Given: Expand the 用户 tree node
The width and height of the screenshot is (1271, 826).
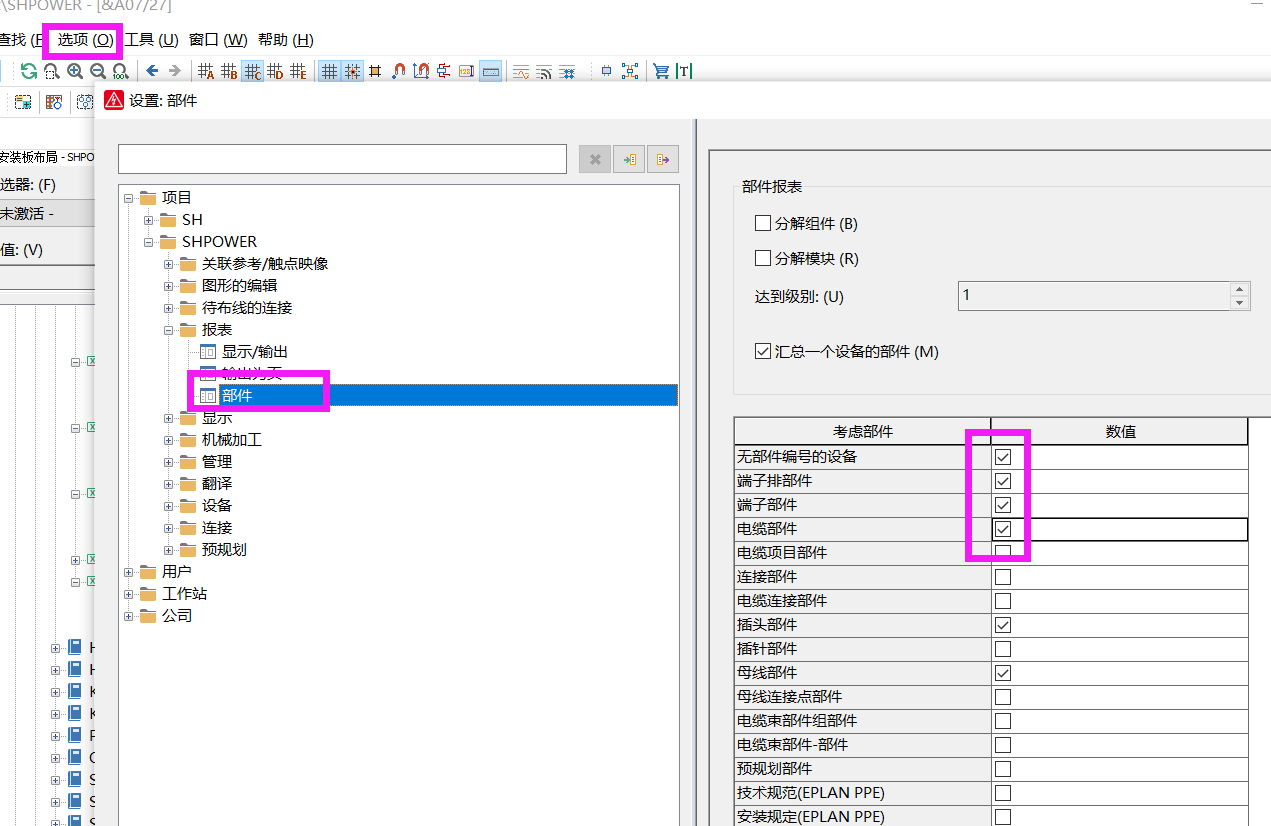Looking at the screenshot, I should pos(131,571).
